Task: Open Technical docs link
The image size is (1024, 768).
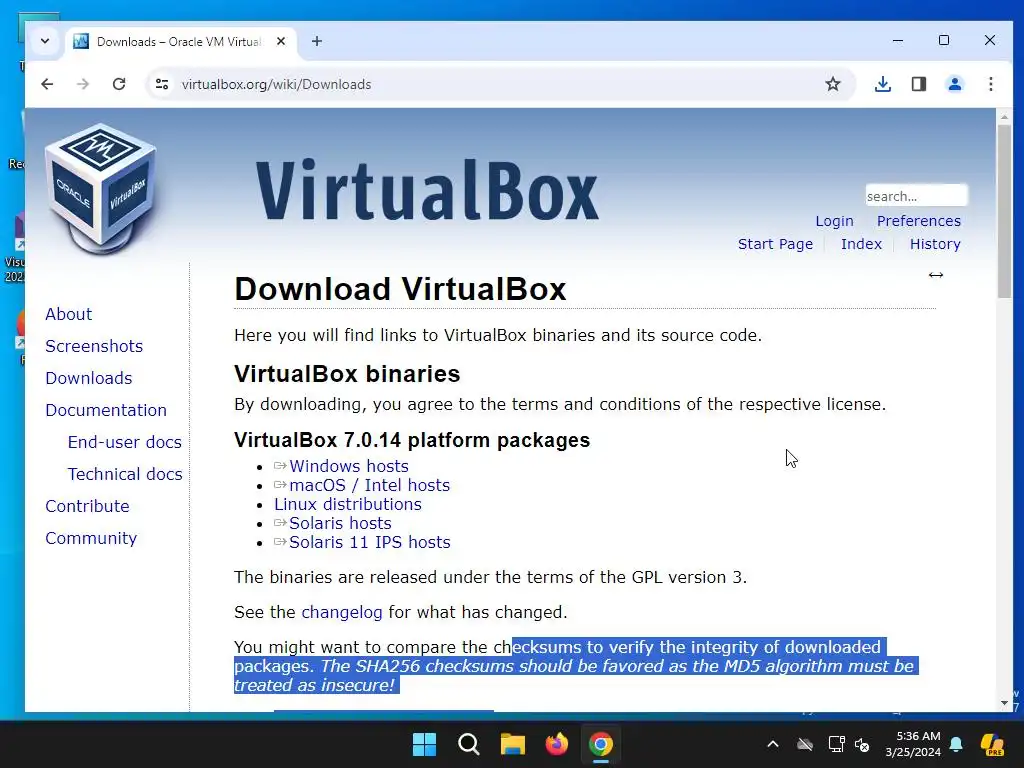Action: click(x=125, y=474)
